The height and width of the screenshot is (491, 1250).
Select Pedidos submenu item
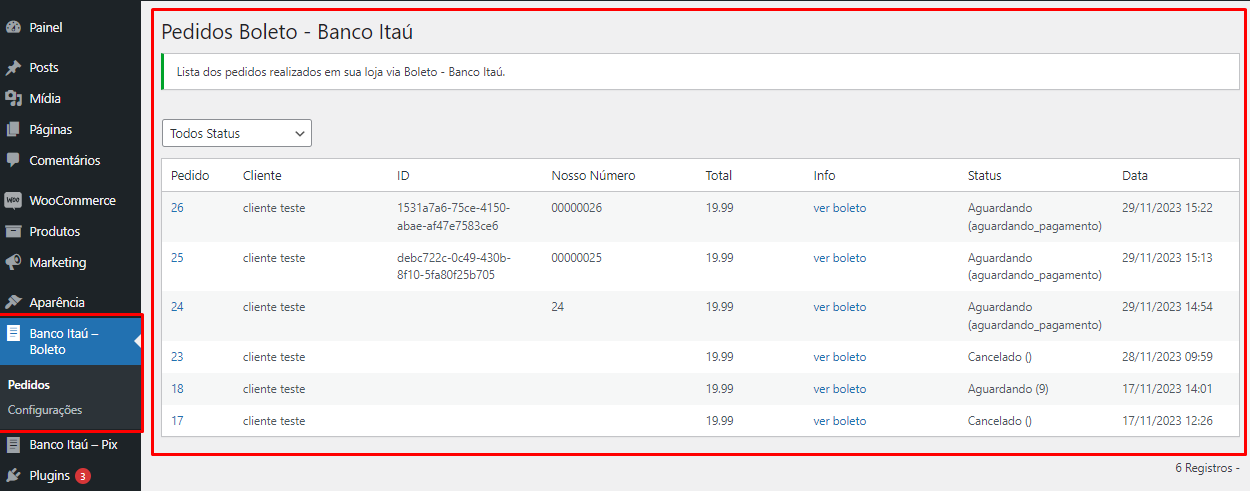29,385
